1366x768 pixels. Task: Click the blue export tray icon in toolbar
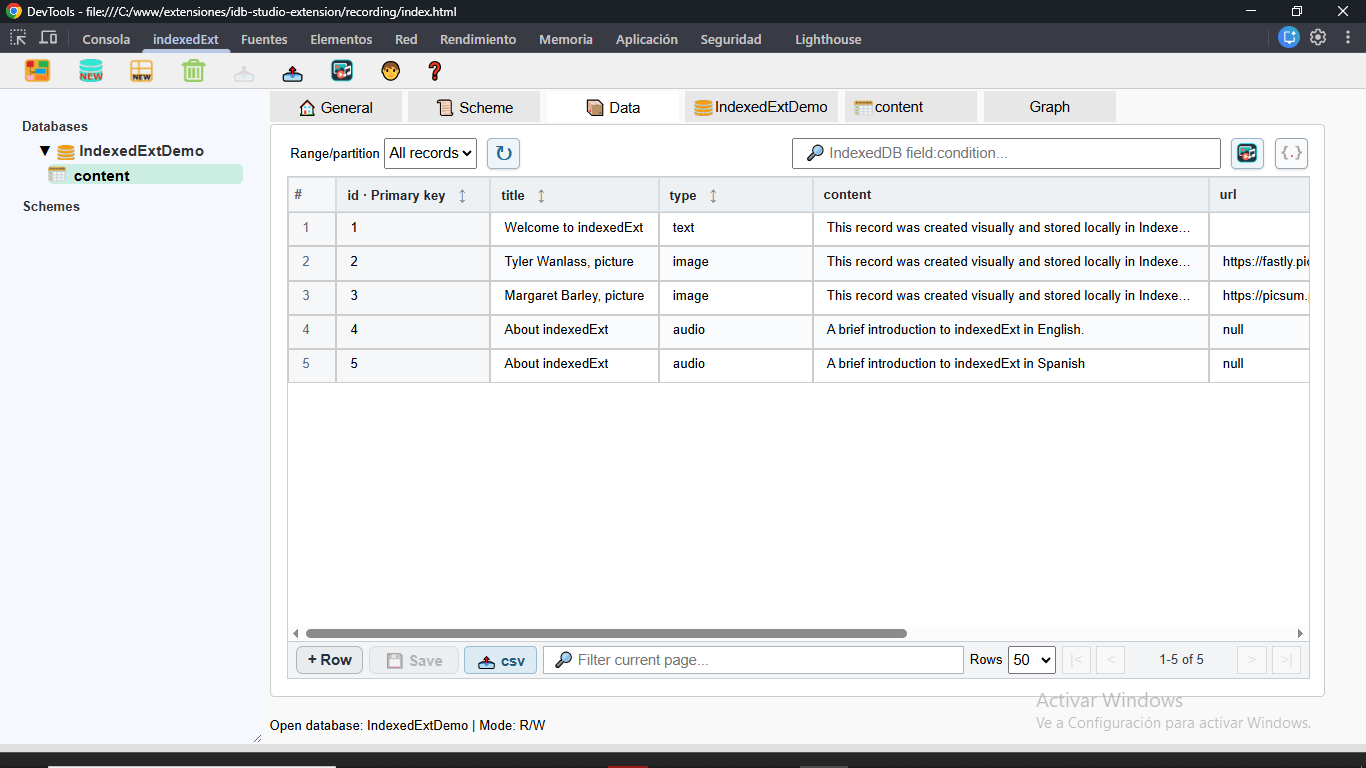(292, 73)
